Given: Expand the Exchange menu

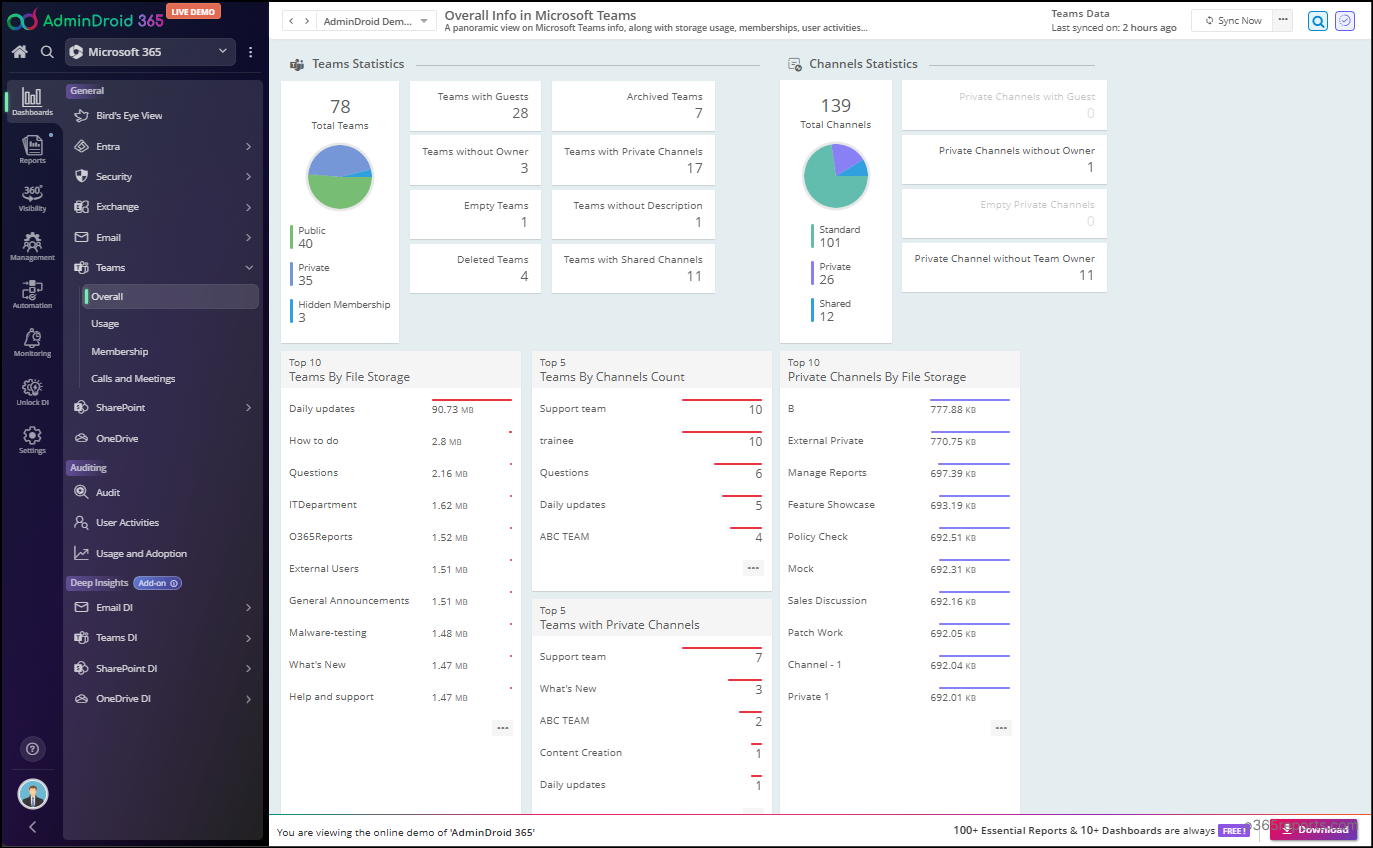Looking at the screenshot, I should 163,207.
